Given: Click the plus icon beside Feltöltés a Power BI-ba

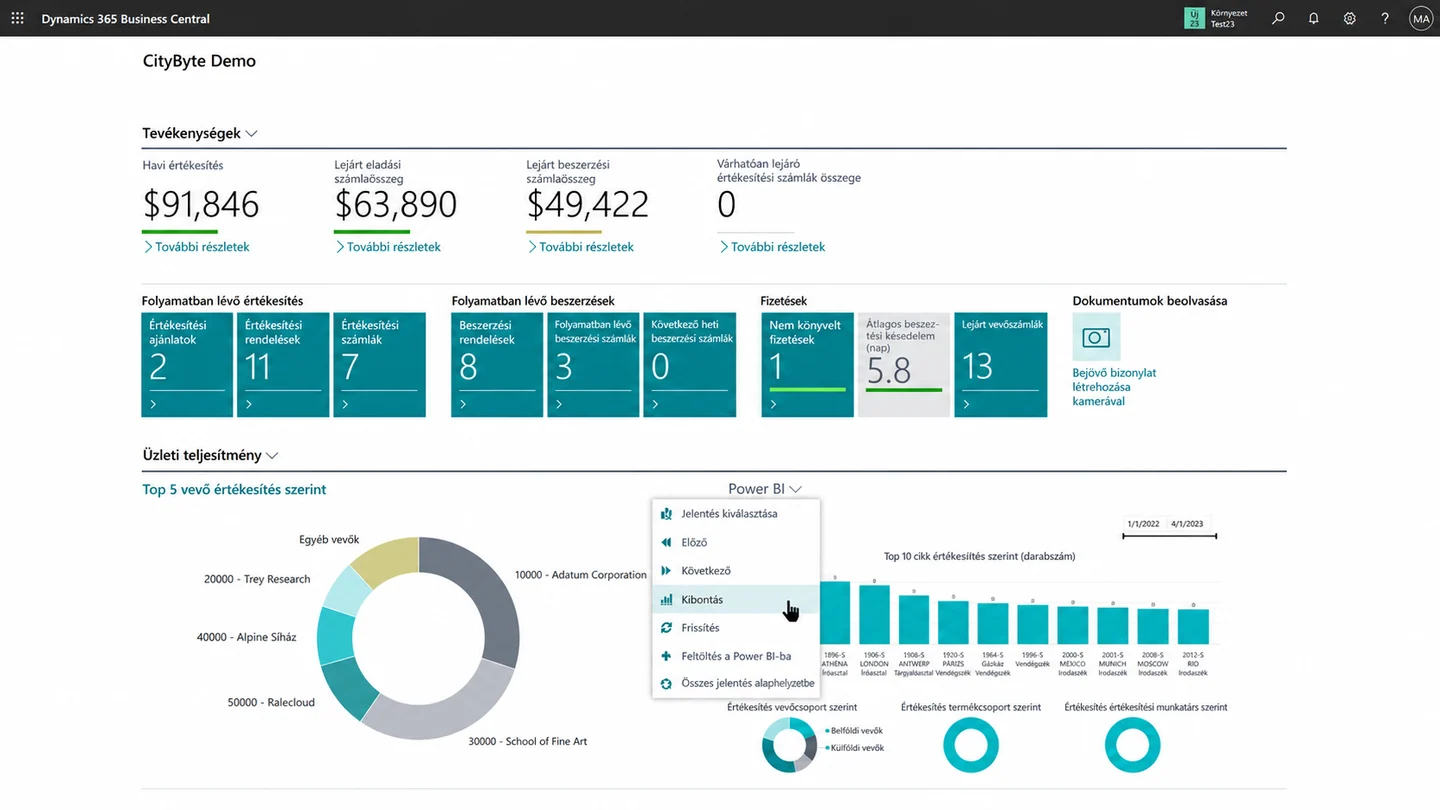Looking at the screenshot, I should coord(667,656).
